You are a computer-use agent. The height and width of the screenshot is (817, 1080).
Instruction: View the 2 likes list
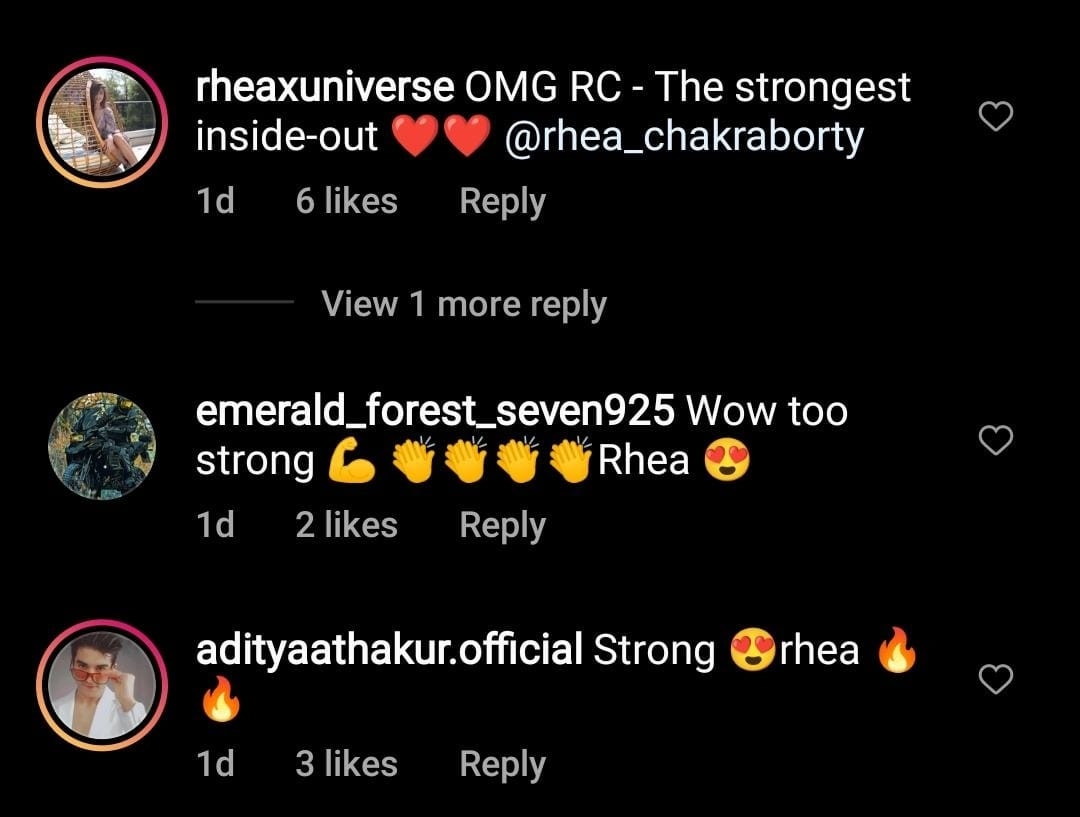click(346, 525)
